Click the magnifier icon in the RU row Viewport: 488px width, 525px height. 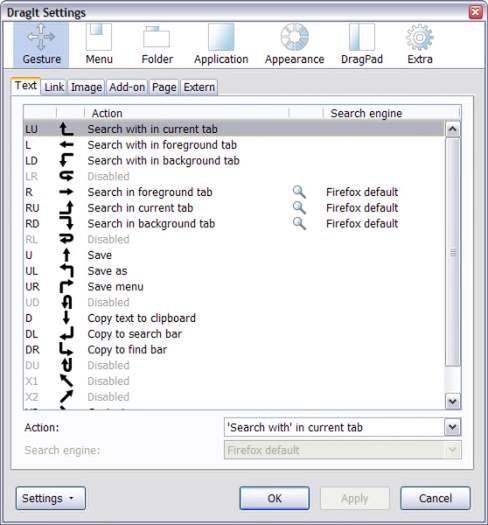pos(299,208)
